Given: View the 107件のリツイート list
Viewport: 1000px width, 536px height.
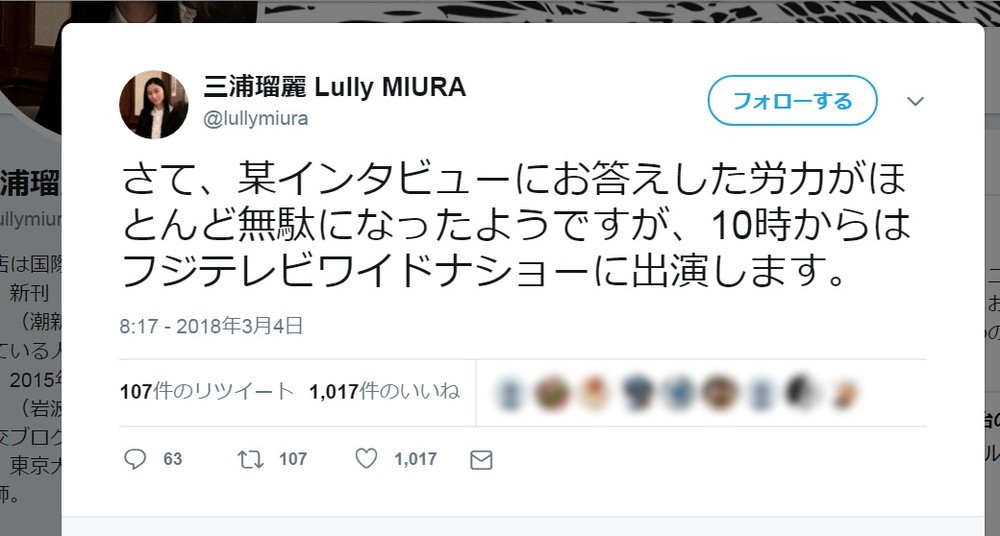Looking at the screenshot, I should [x=207, y=391].
